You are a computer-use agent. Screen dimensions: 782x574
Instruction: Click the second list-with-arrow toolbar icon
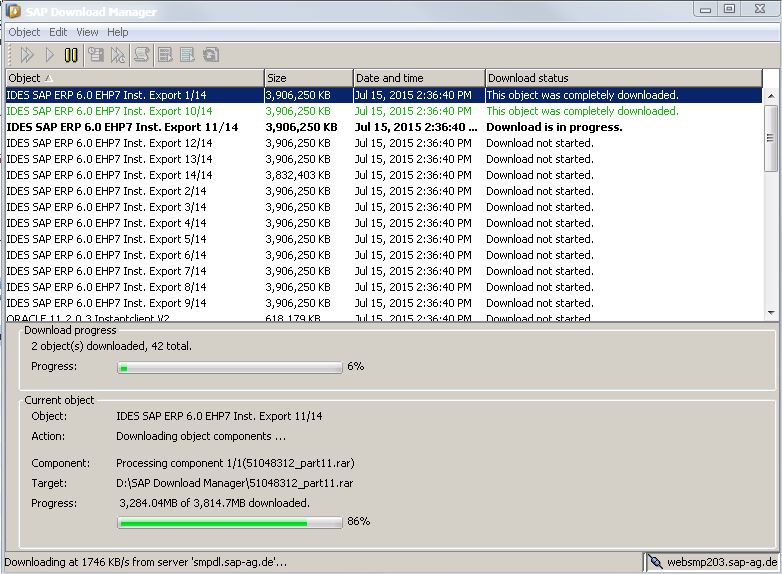point(188,54)
